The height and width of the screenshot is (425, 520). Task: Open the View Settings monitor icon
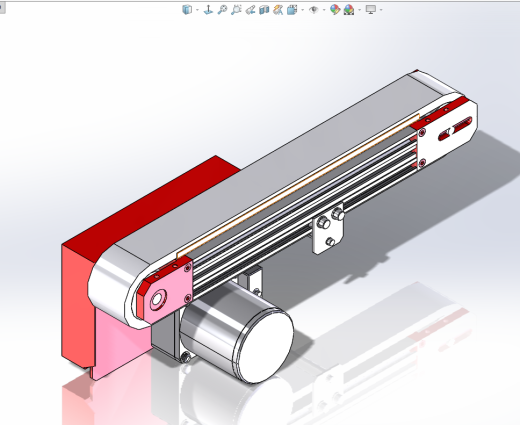371,9
